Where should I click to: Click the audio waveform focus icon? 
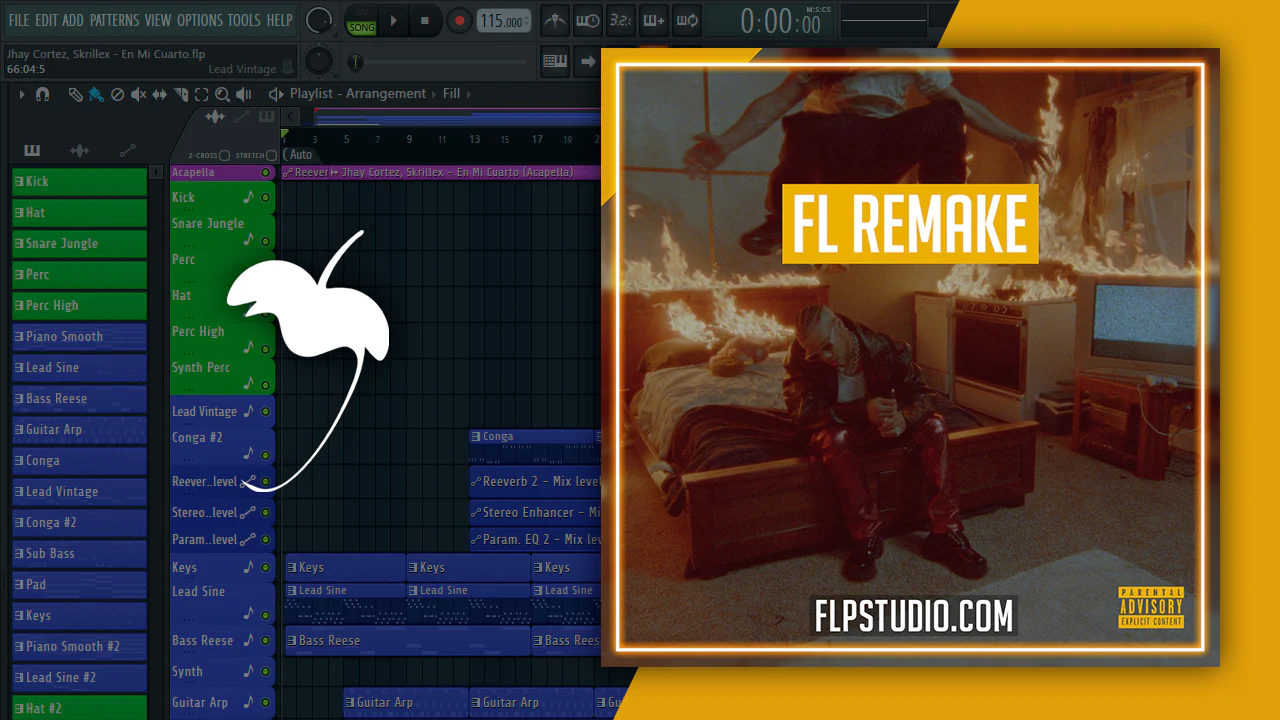point(215,117)
